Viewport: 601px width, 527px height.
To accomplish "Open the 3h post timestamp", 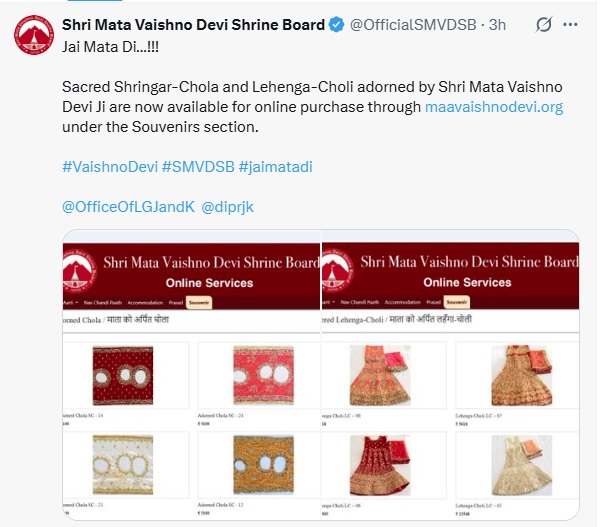I will (x=498, y=25).
